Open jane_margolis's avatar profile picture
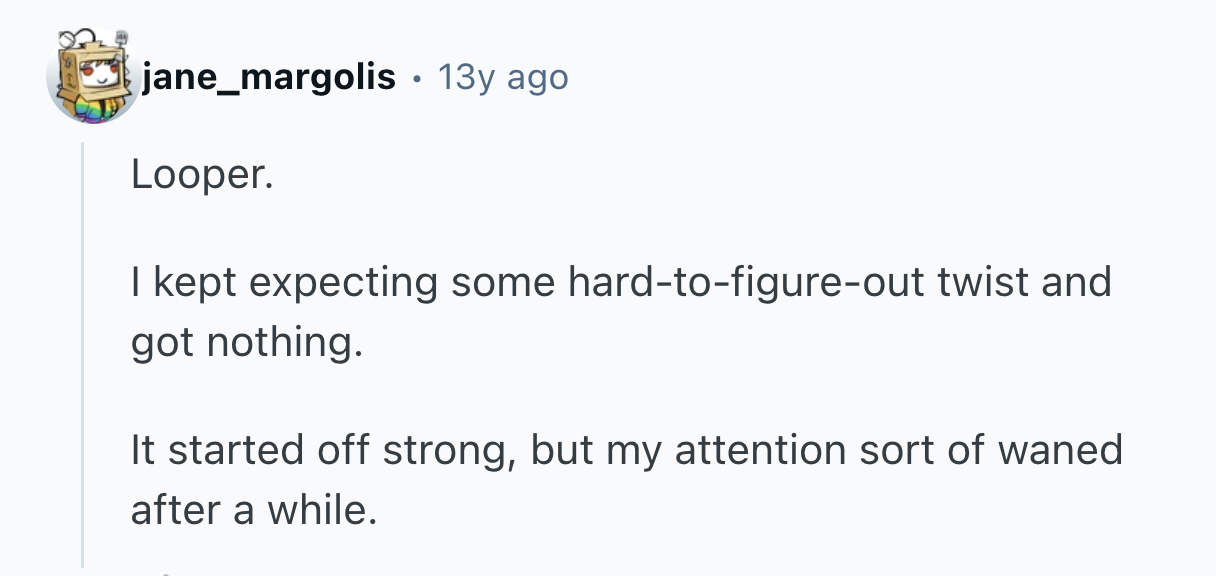 click(x=93, y=78)
